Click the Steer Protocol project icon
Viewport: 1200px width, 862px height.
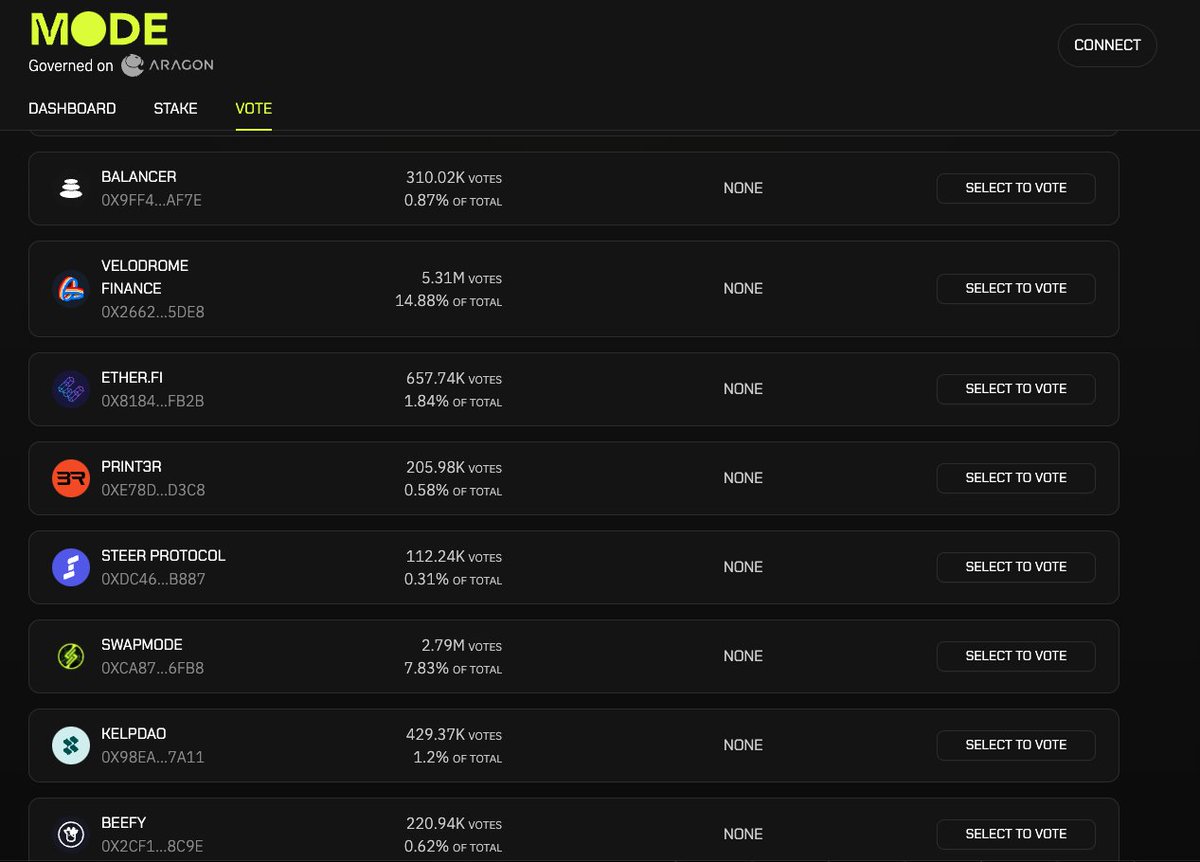71,567
